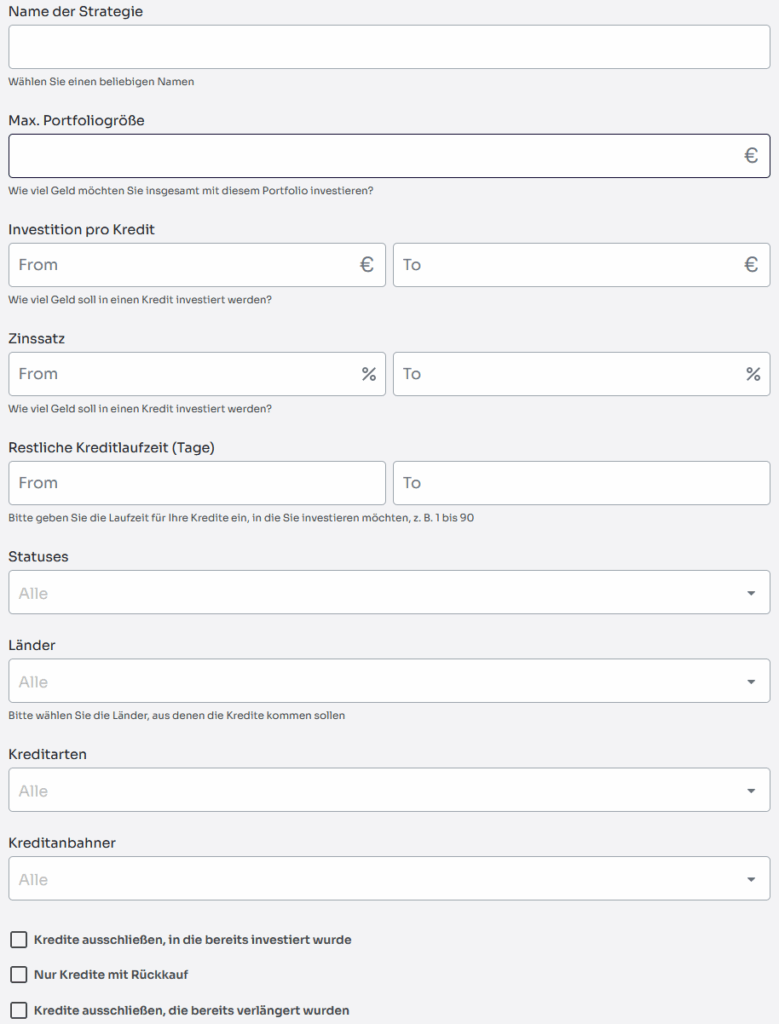The height and width of the screenshot is (1024, 779).
Task: Expand the Länder dropdown arrow
Action: (x=751, y=682)
